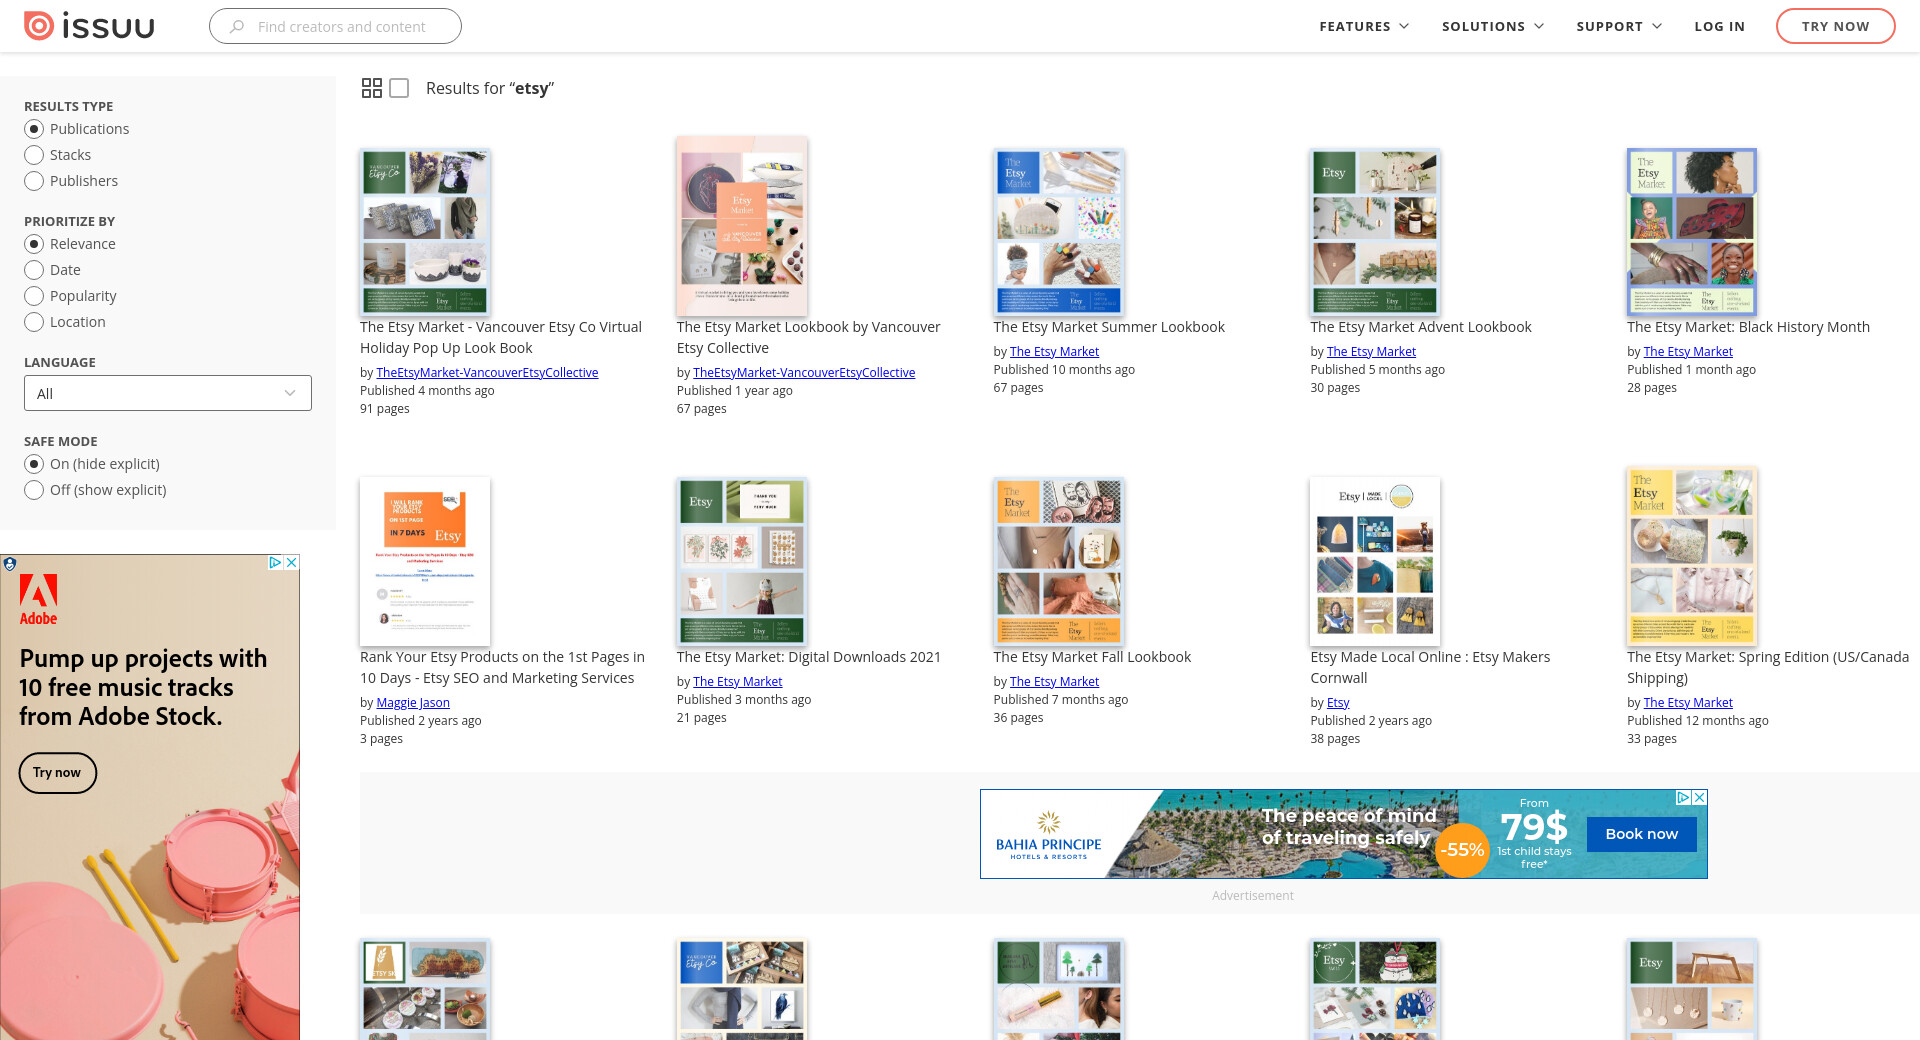Turn safe mode off (show explicit)
The width and height of the screenshot is (1920, 1040).
click(34, 490)
